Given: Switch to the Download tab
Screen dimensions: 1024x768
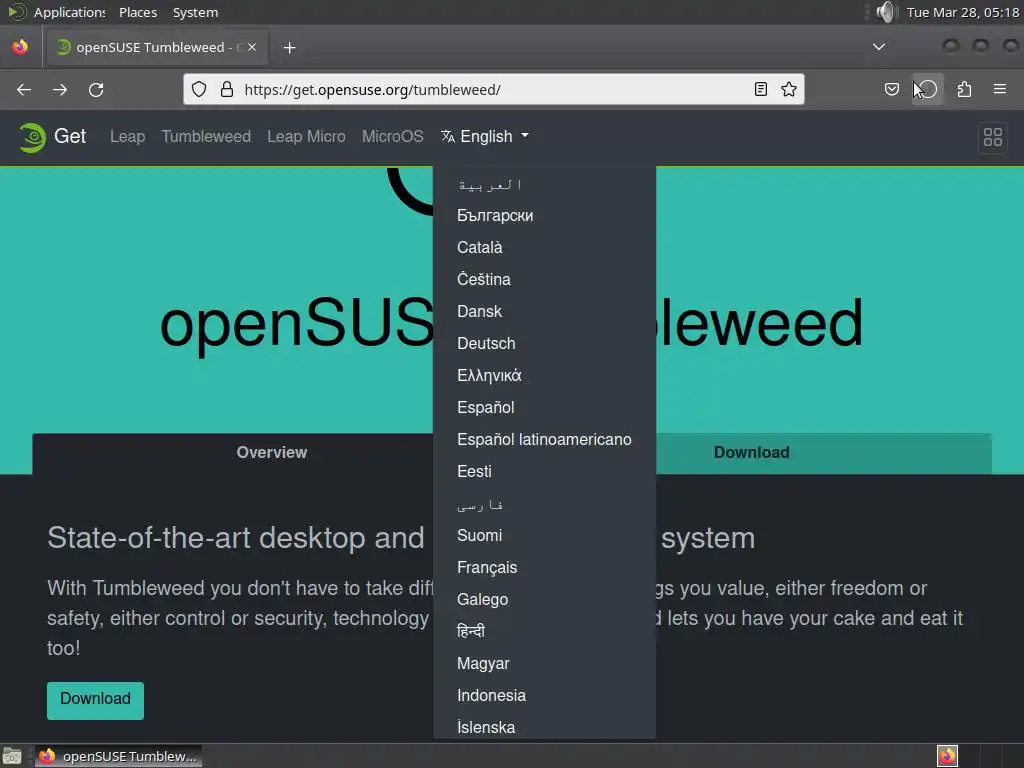Looking at the screenshot, I should click(751, 453).
